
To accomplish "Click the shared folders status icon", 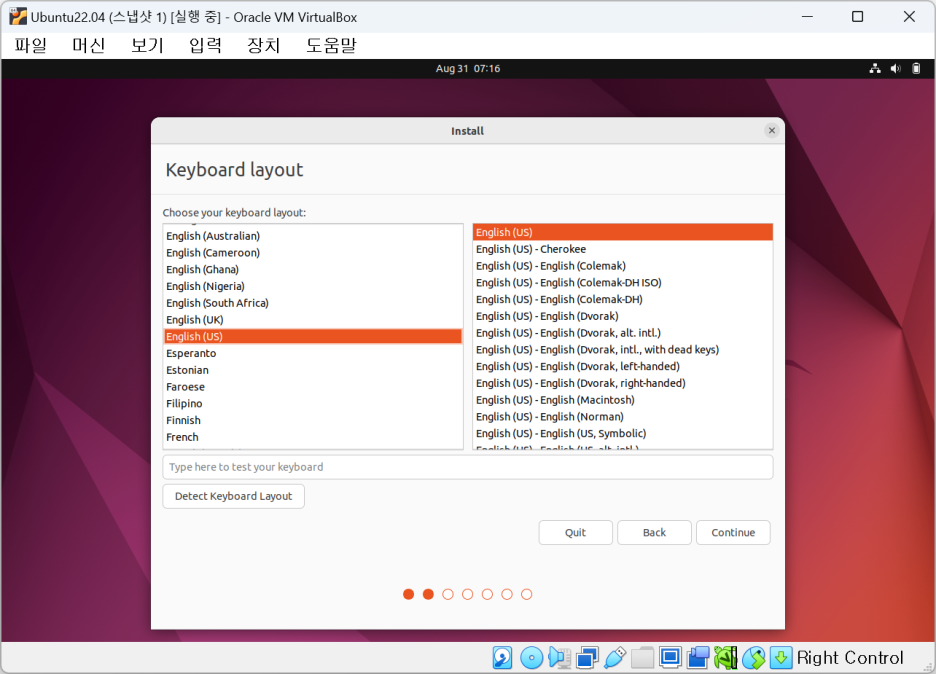I will pos(642,658).
